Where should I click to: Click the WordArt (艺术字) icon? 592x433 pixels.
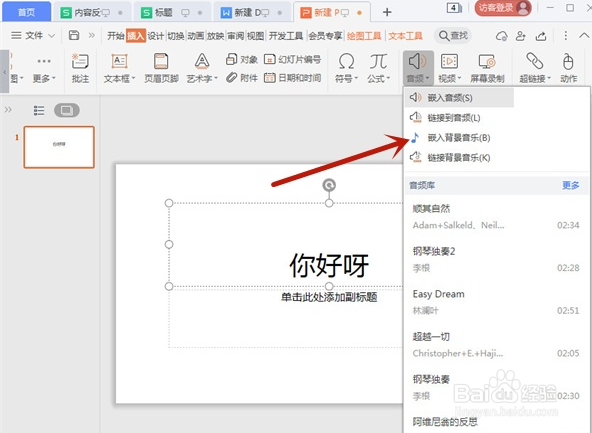click(x=202, y=62)
